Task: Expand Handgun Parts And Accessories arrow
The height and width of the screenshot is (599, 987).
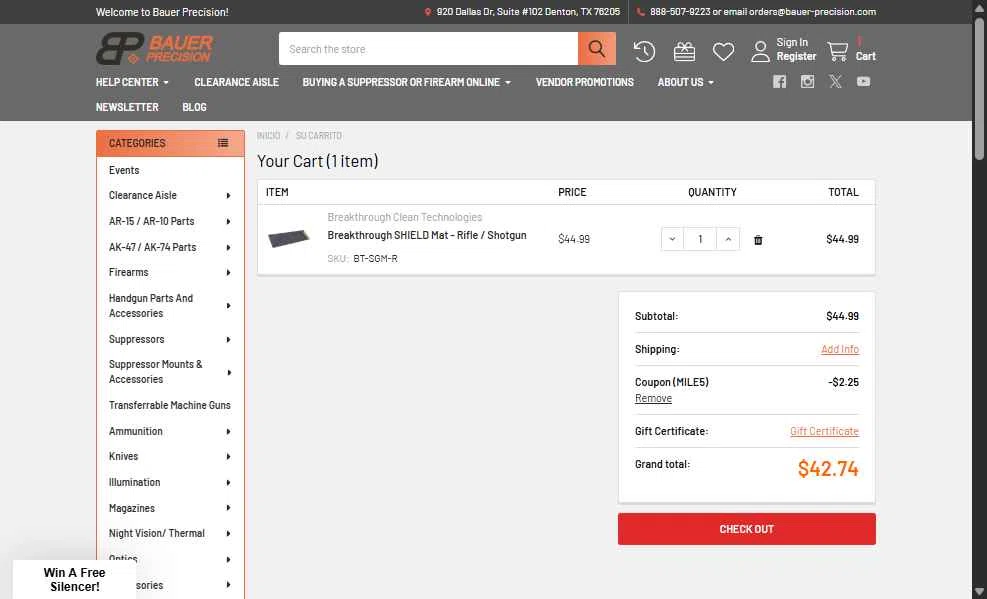Action: coord(228,306)
